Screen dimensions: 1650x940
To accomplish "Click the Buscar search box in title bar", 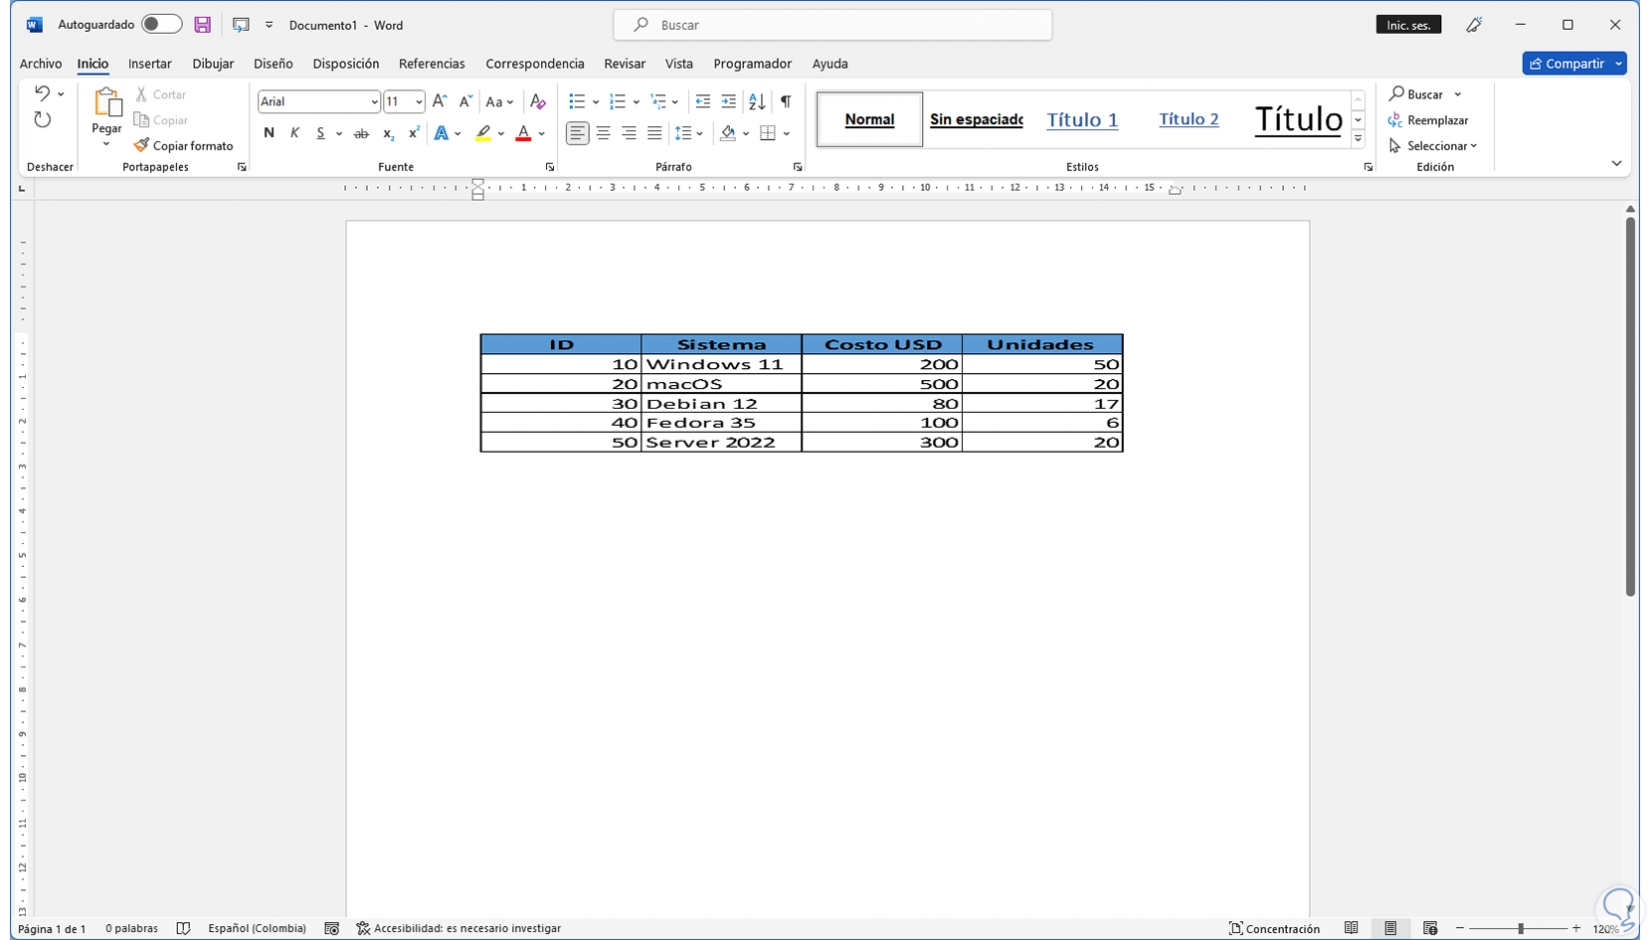I will pos(833,25).
